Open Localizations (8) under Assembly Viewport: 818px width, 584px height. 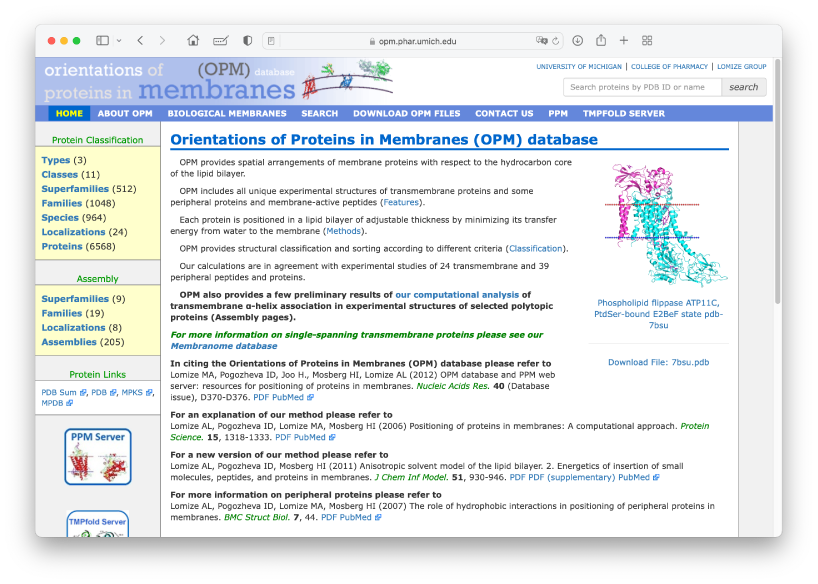pyautogui.click(x=73, y=328)
